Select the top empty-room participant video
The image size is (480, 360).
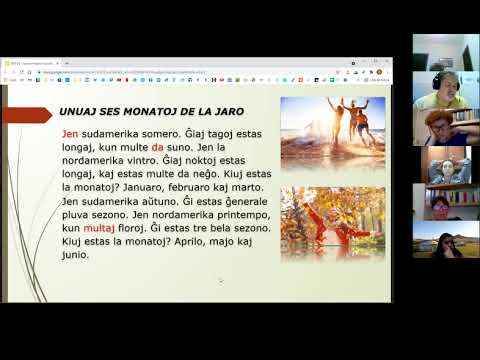click(x=446, y=52)
